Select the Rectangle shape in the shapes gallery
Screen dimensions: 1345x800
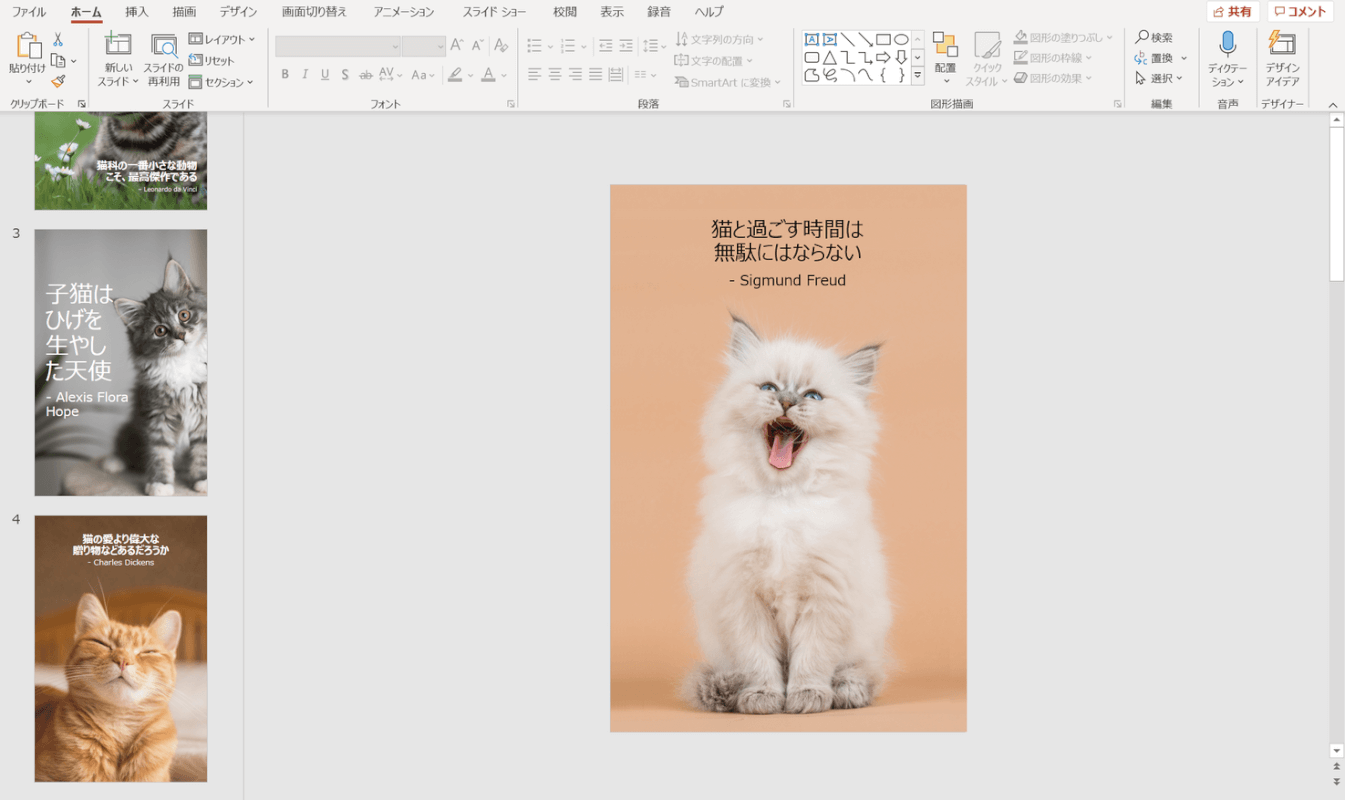pos(883,40)
